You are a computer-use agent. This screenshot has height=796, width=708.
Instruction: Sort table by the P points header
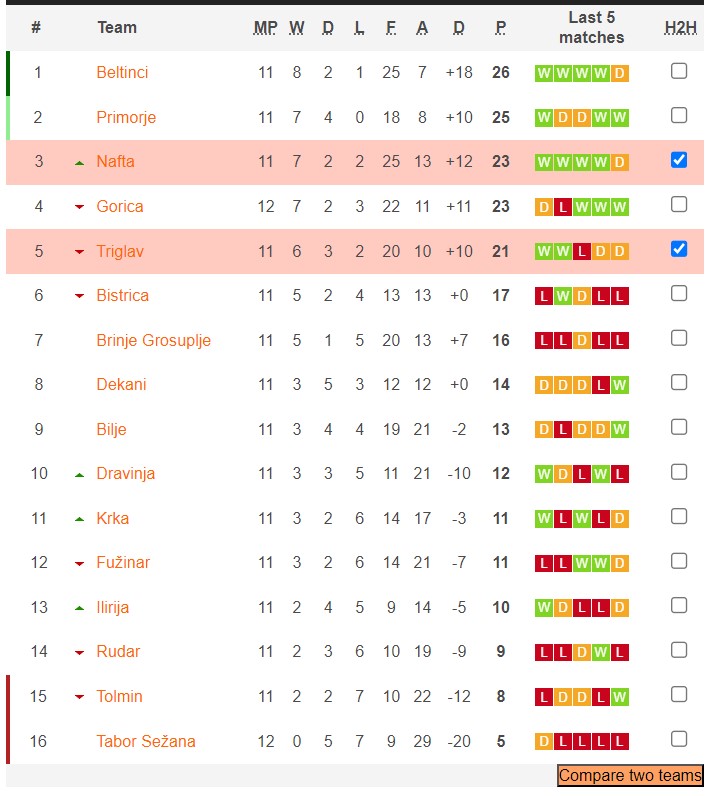pos(500,28)
